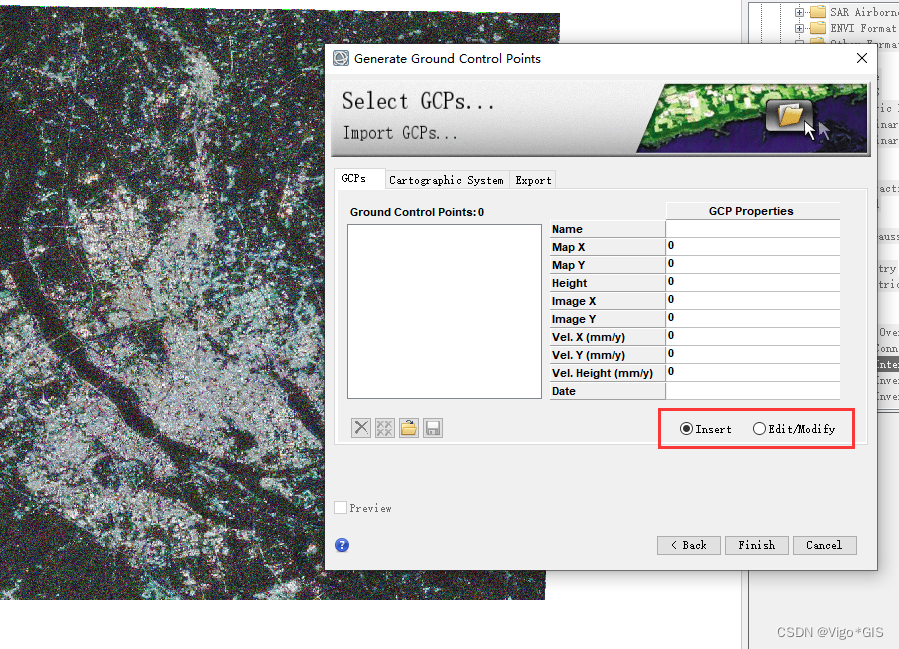Image resolution: width=899 pixels, height=649 pixels.
Task: Click the SAR Airborne folder icon in the tree
Action: (x=818, y=11)
